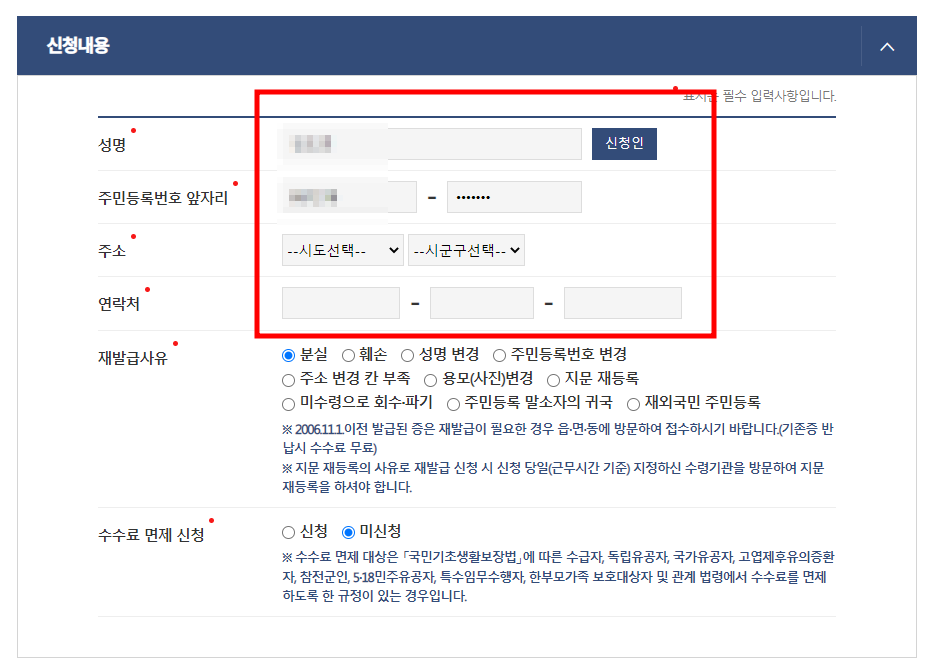Click the 연락처 field label

point(118,304)
